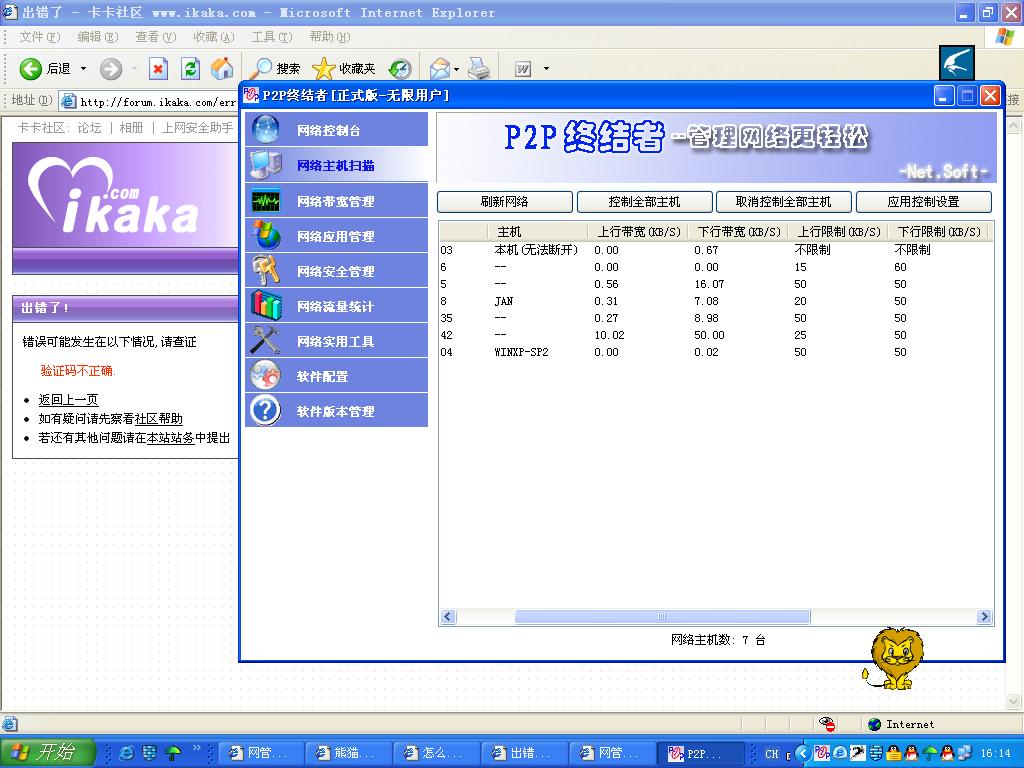The width and height of the screenshot is (1024, 768).
Task: Click 控制全部主机 button
Action: click(645, 202)
